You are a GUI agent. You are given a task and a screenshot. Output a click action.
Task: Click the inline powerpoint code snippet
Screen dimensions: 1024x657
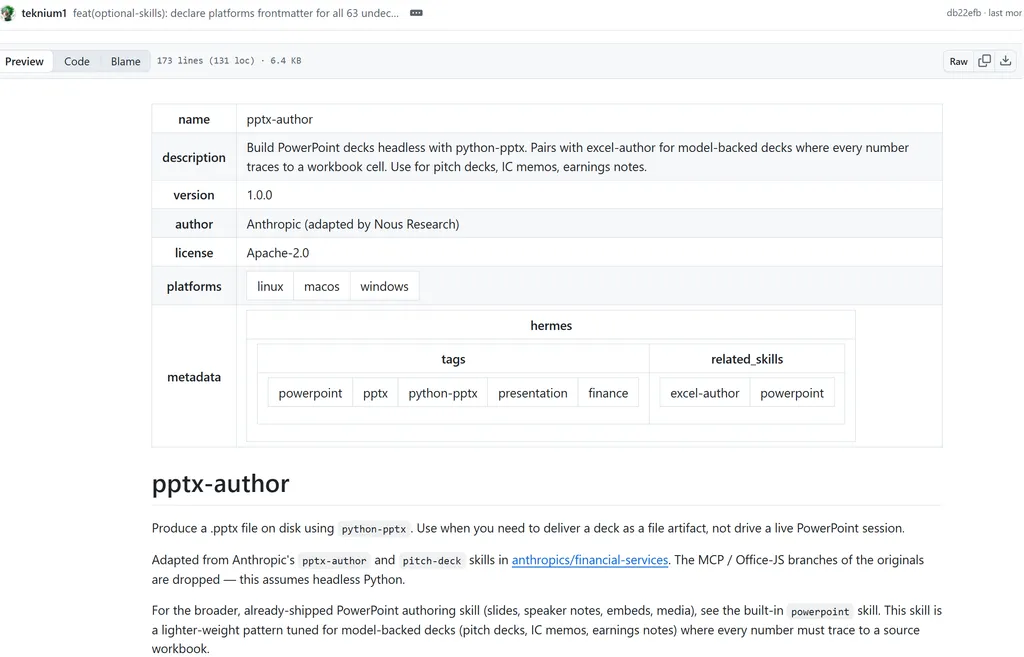[820, 611]
